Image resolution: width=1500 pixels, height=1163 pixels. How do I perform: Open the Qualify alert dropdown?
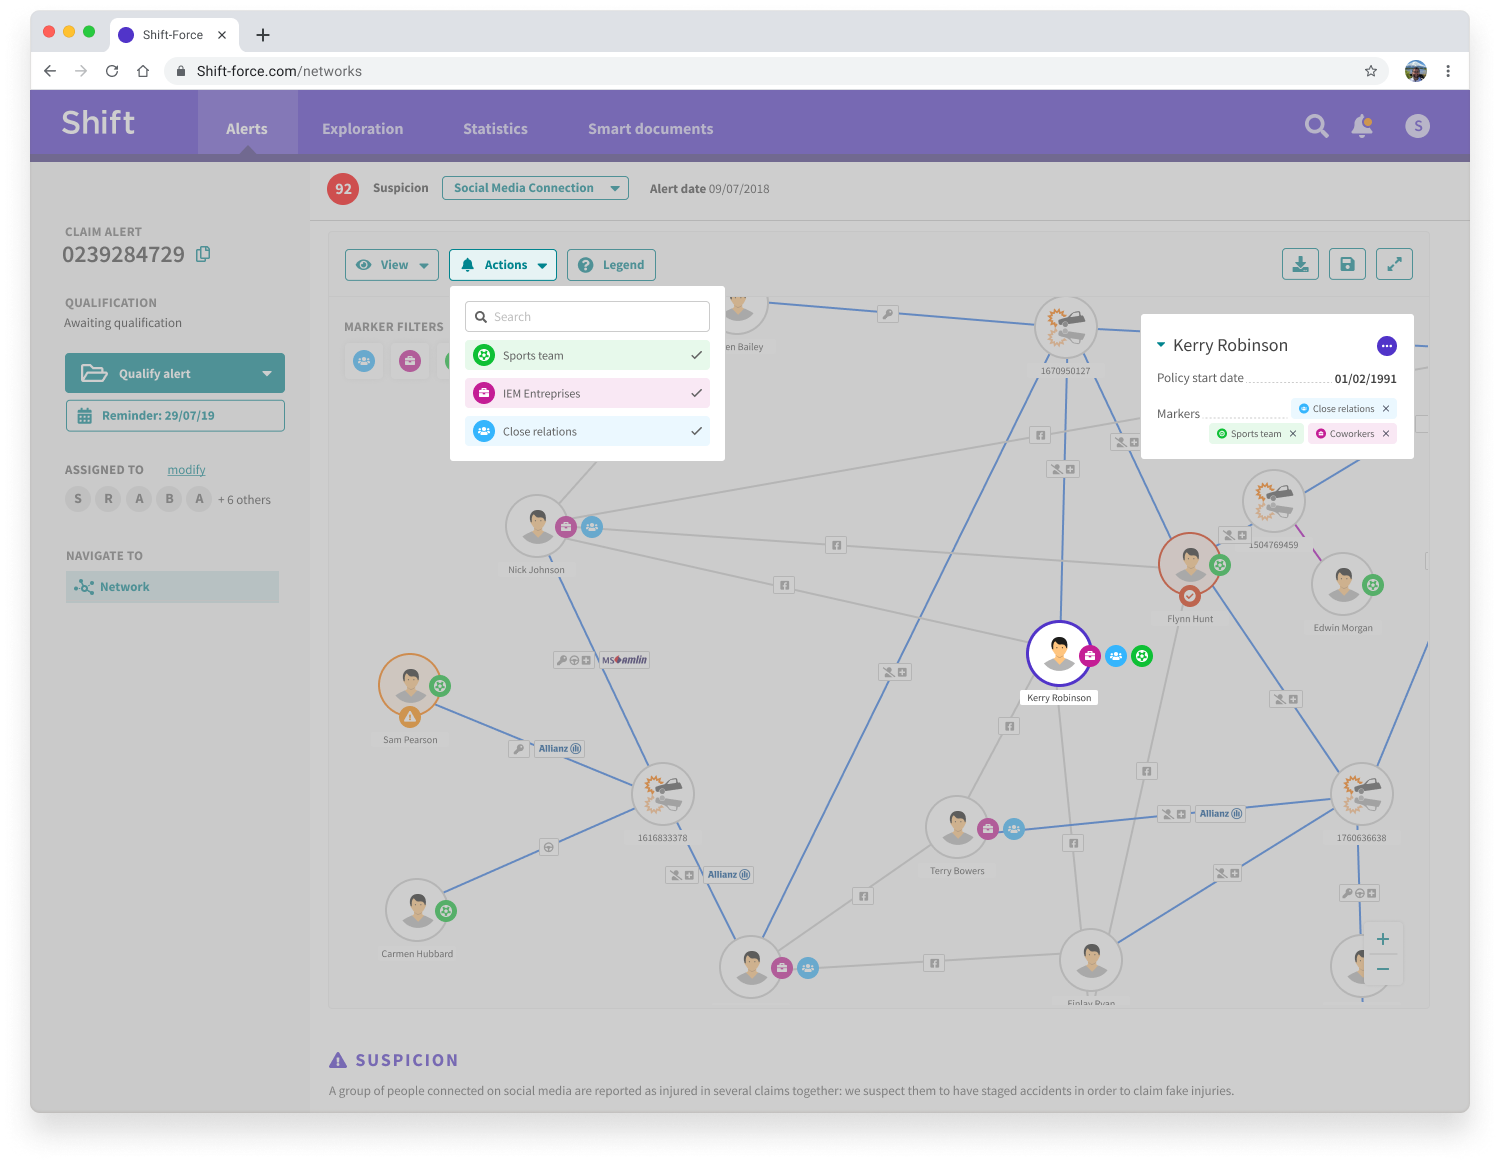coord(175,373)
